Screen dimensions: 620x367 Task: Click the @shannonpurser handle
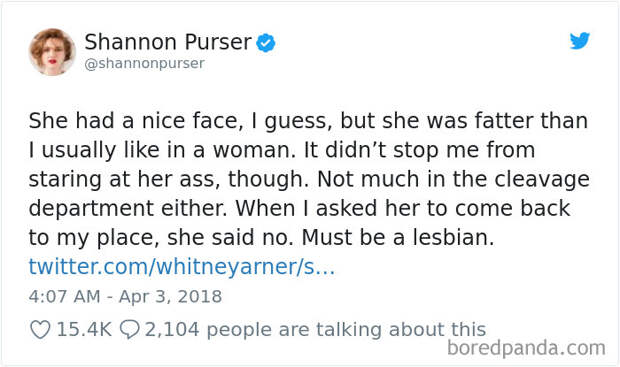coord(144,63)
